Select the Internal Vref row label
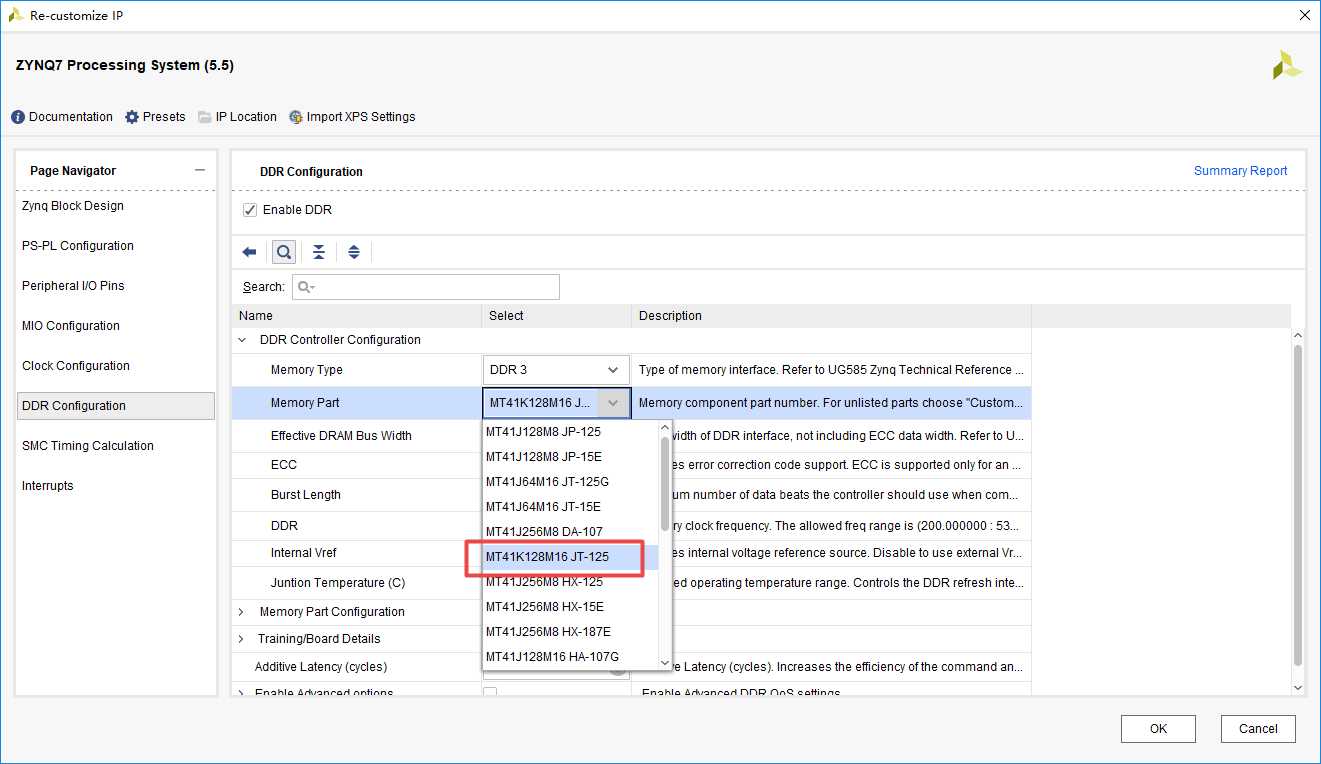Image resolution: width=1321 pixels, height=764 pixels. tap(303, 553)
